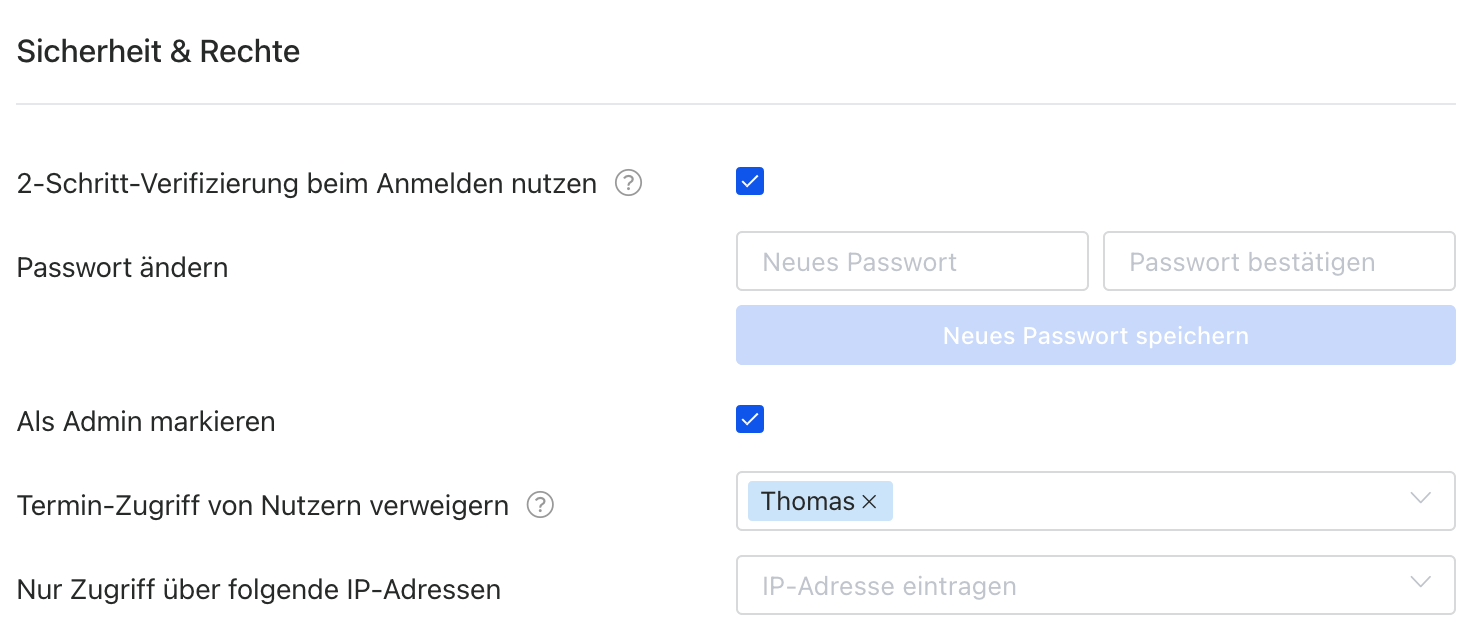Disable the 2-Schritt-Verifizierung checkbox
The height and width of the screenshot is (638, 1478).
point(750,182)
